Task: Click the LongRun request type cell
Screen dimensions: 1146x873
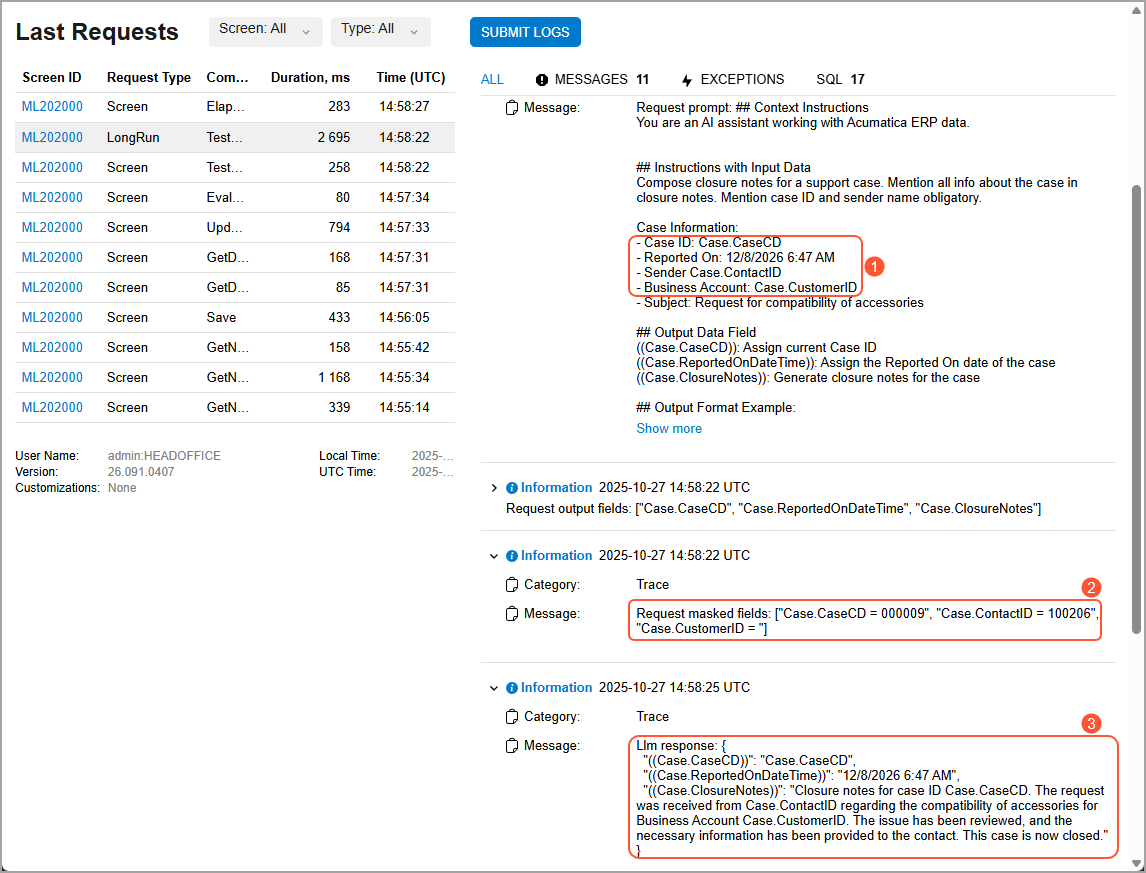Action: [133, 137]
